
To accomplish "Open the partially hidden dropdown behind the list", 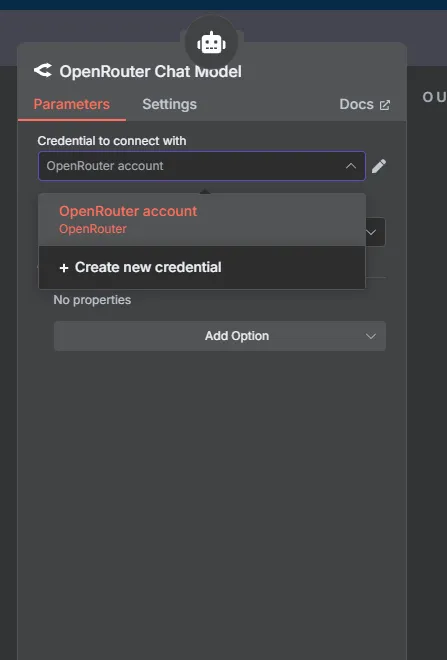I will (375, 232).
